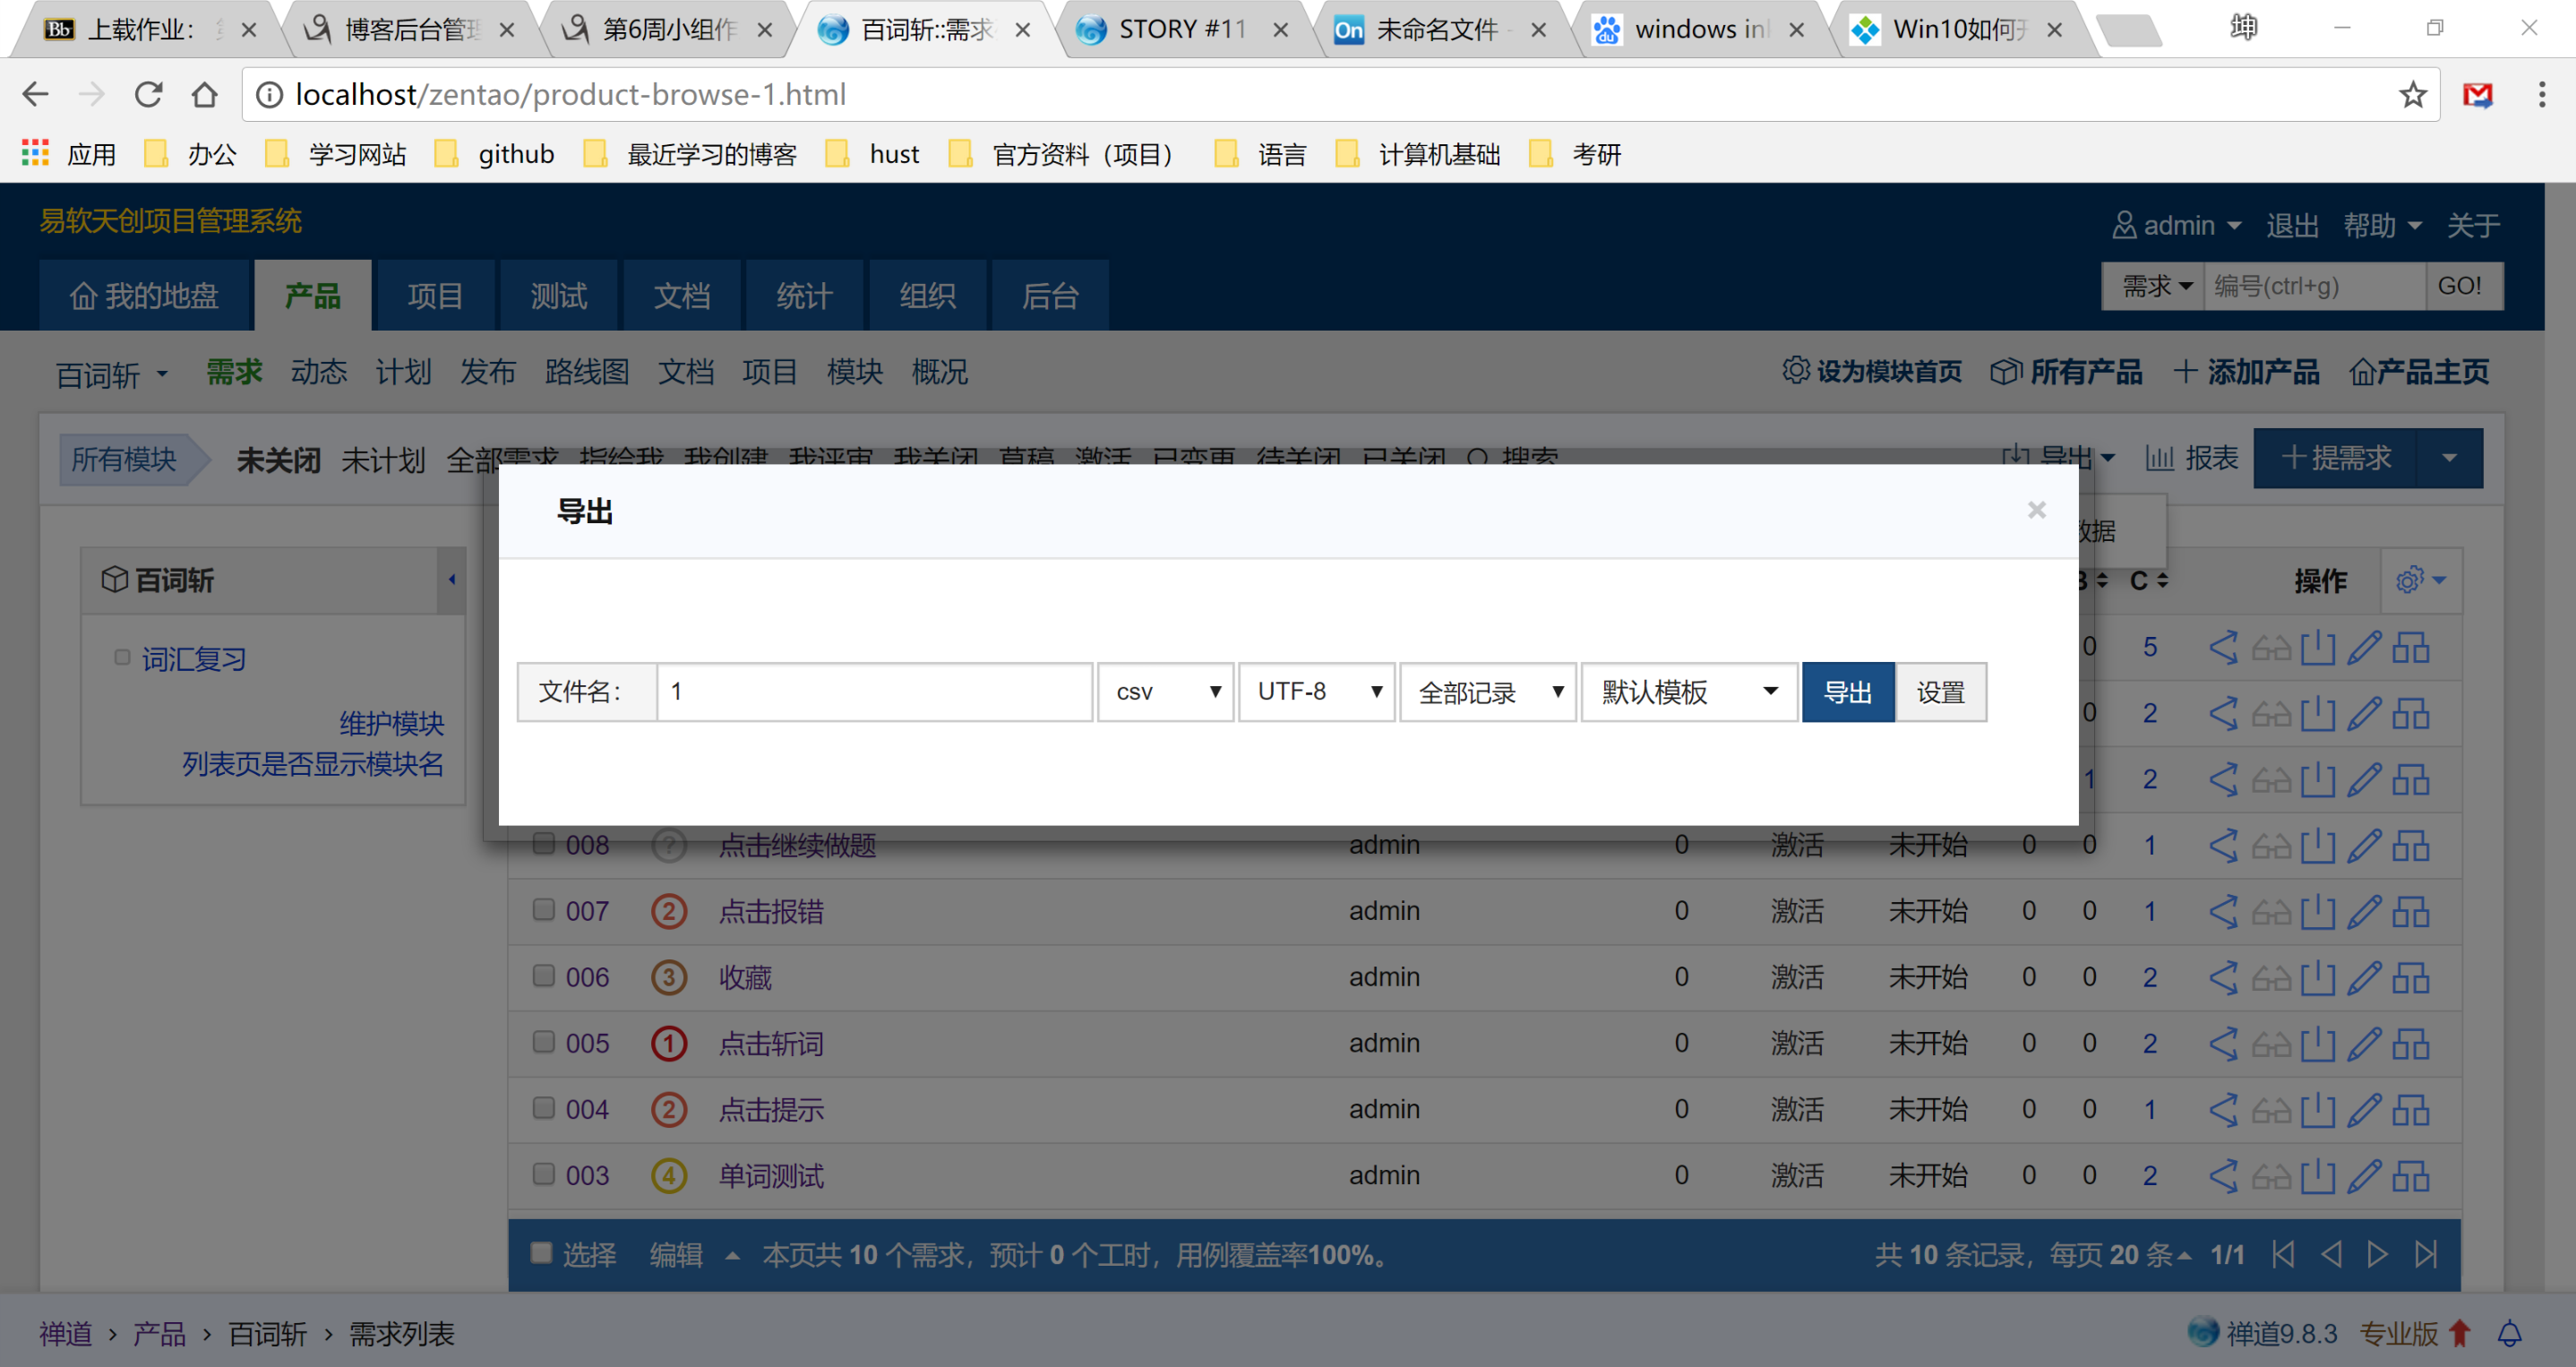Click the 文件名 filename input field
The height and width of the screenshot is (1367, 2576).
[x=873, y=692]
